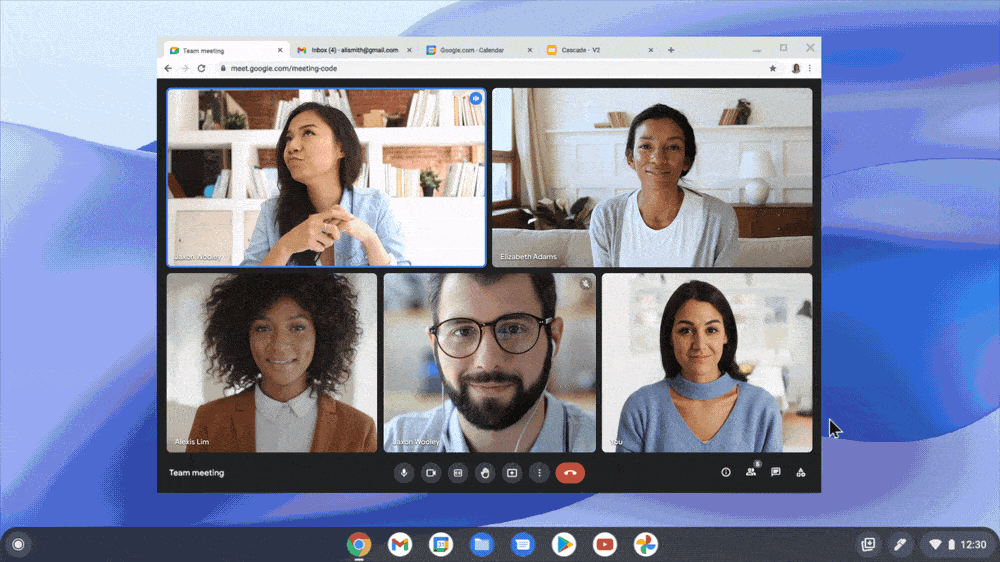Select the bearded man with glasses tile
The height and width of the screenshot is (562, 1000).
tap(490, 363)
